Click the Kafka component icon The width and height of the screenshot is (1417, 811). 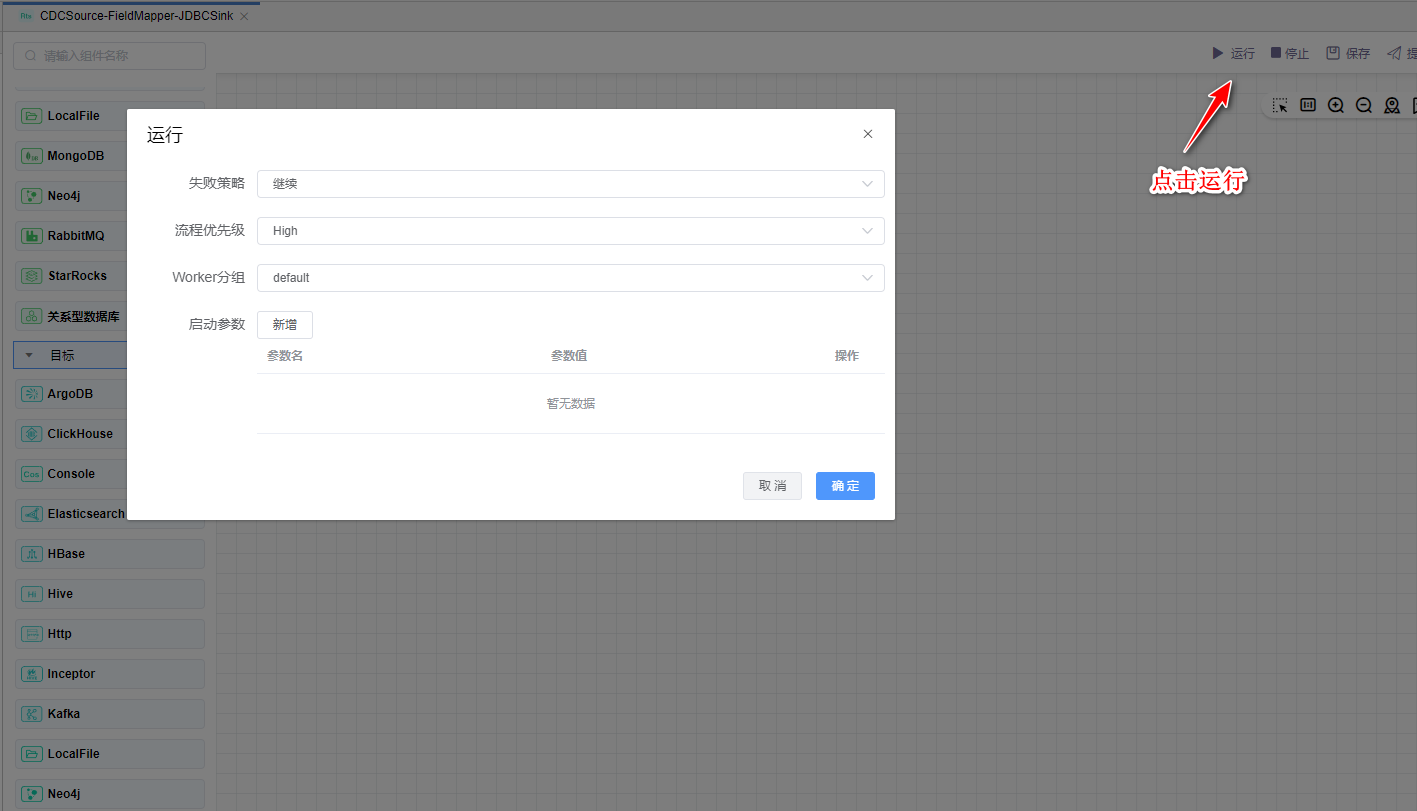(x=31, y=714)
